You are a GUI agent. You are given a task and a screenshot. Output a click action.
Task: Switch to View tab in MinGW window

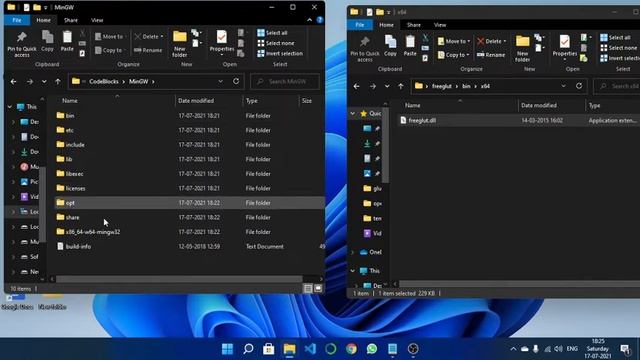(x=97, y=20)
